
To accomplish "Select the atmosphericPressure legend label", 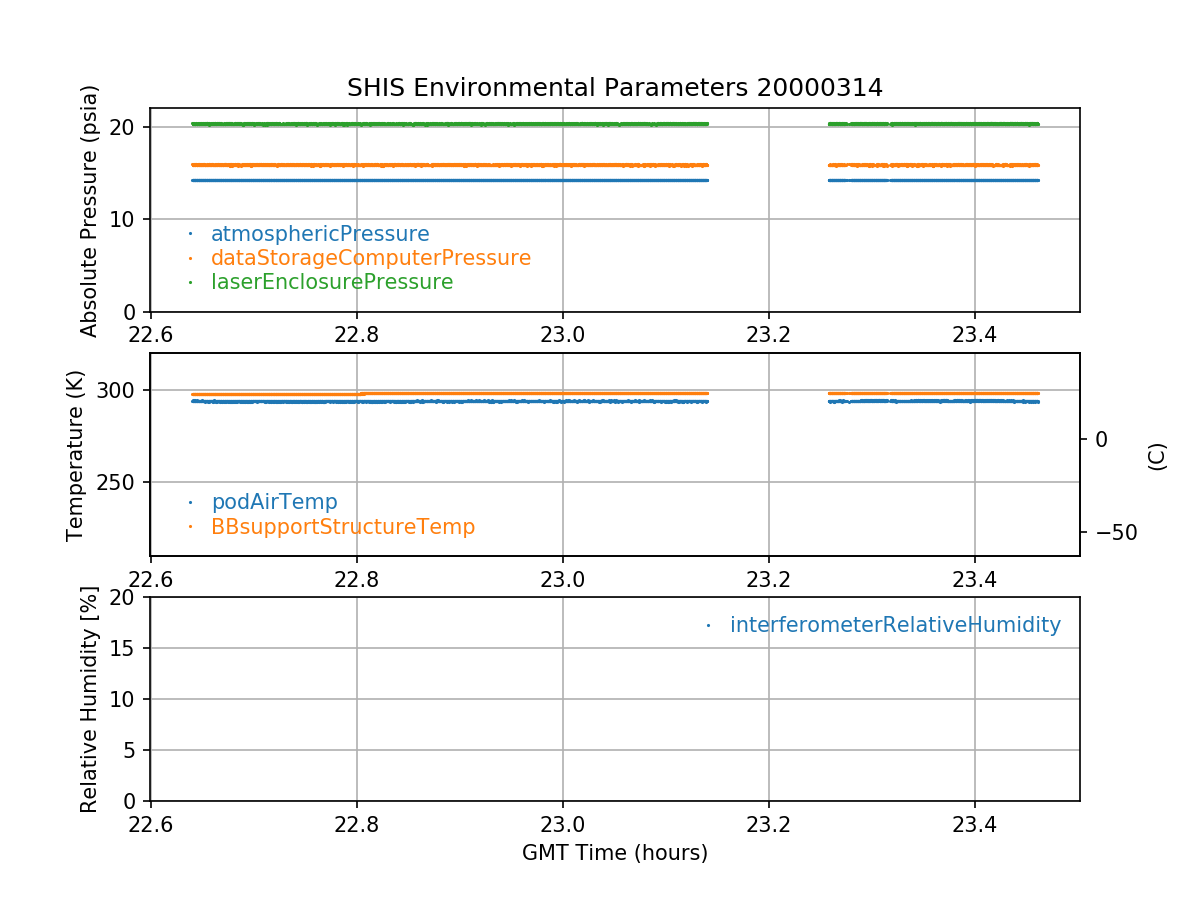I will (x=320, y=234).
